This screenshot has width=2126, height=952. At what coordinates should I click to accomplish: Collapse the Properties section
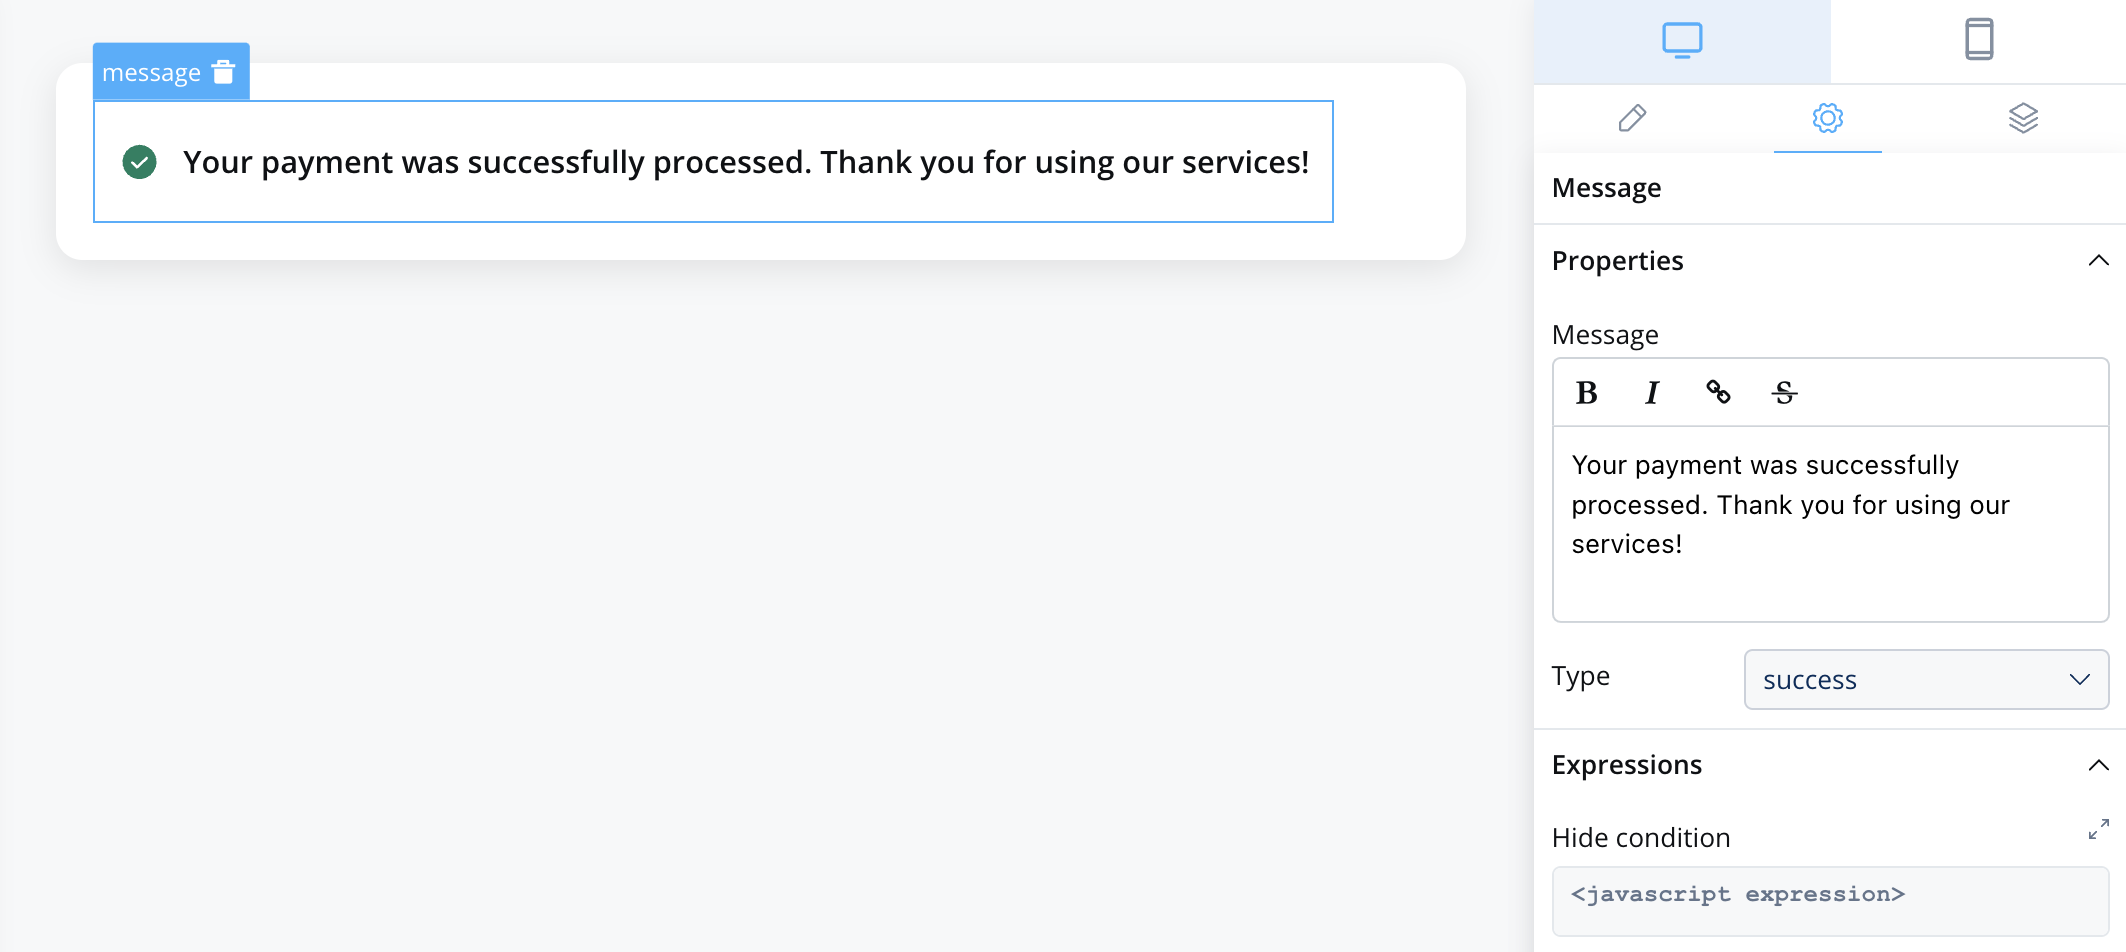[x=2098, y=261]
